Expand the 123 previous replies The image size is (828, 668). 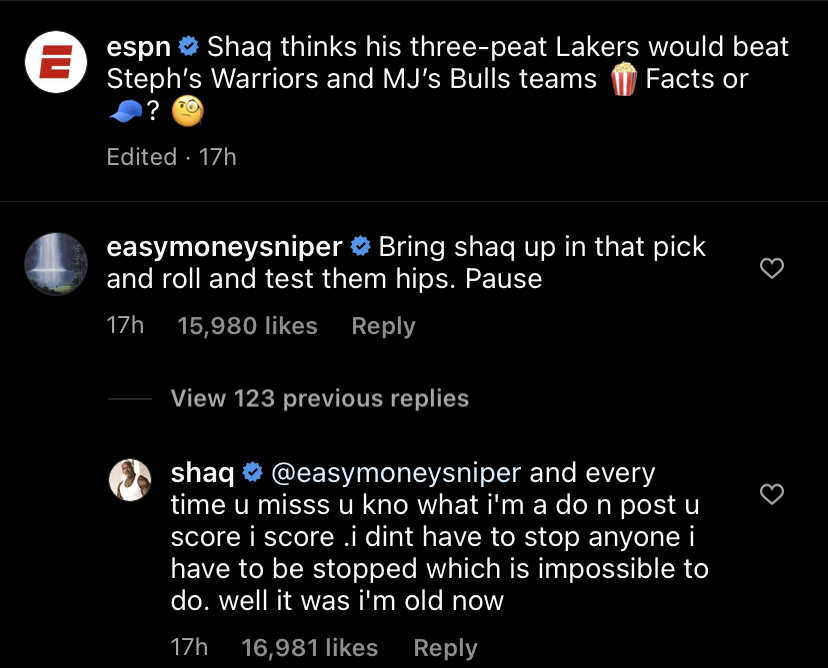[x=319, y=398]
